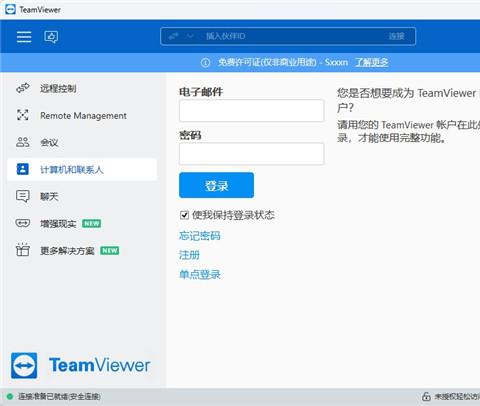This screenshot has height=406, width=480.
Task: Click the green connection status dot
Action: (10, 396)
